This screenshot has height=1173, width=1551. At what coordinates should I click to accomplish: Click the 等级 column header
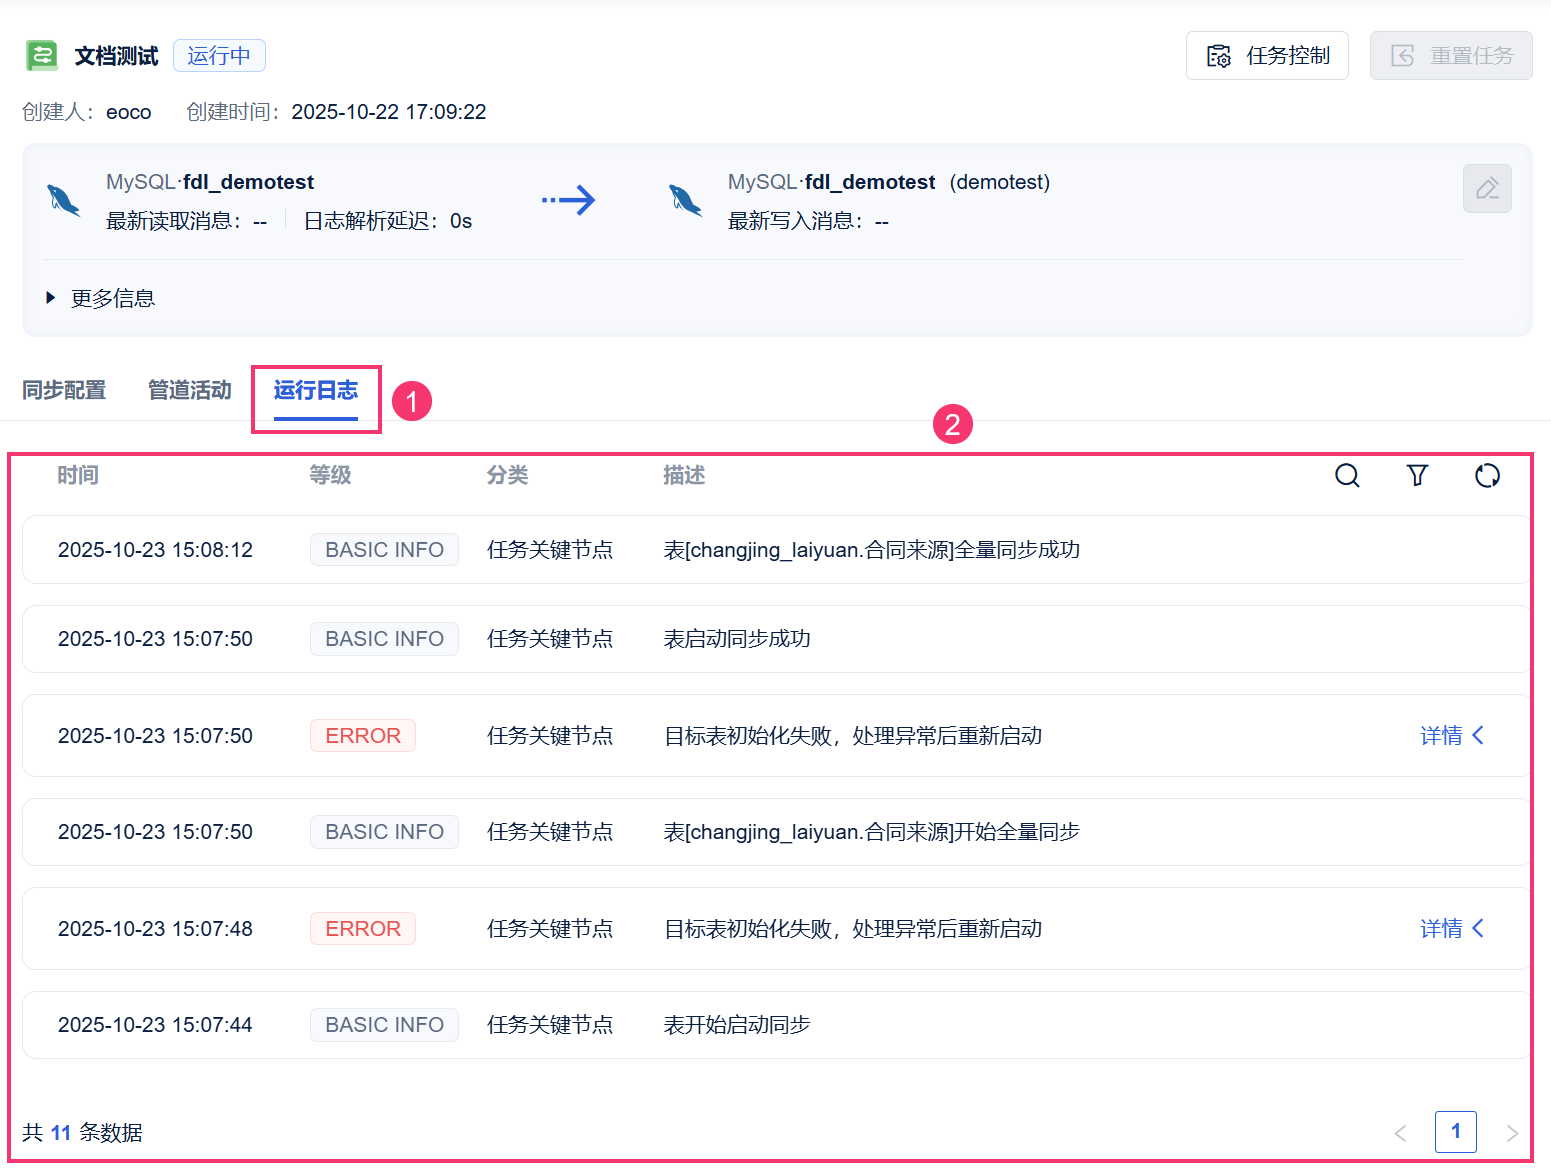click(330, 475)
